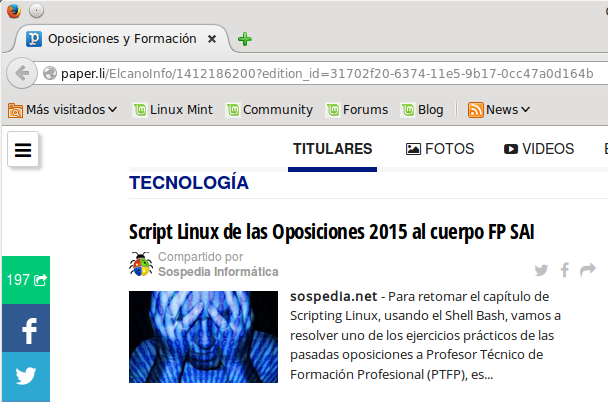This screenshot has height=402, width=608.
Task: Open a new tab with green plus
Action: [x=245, y=39]
